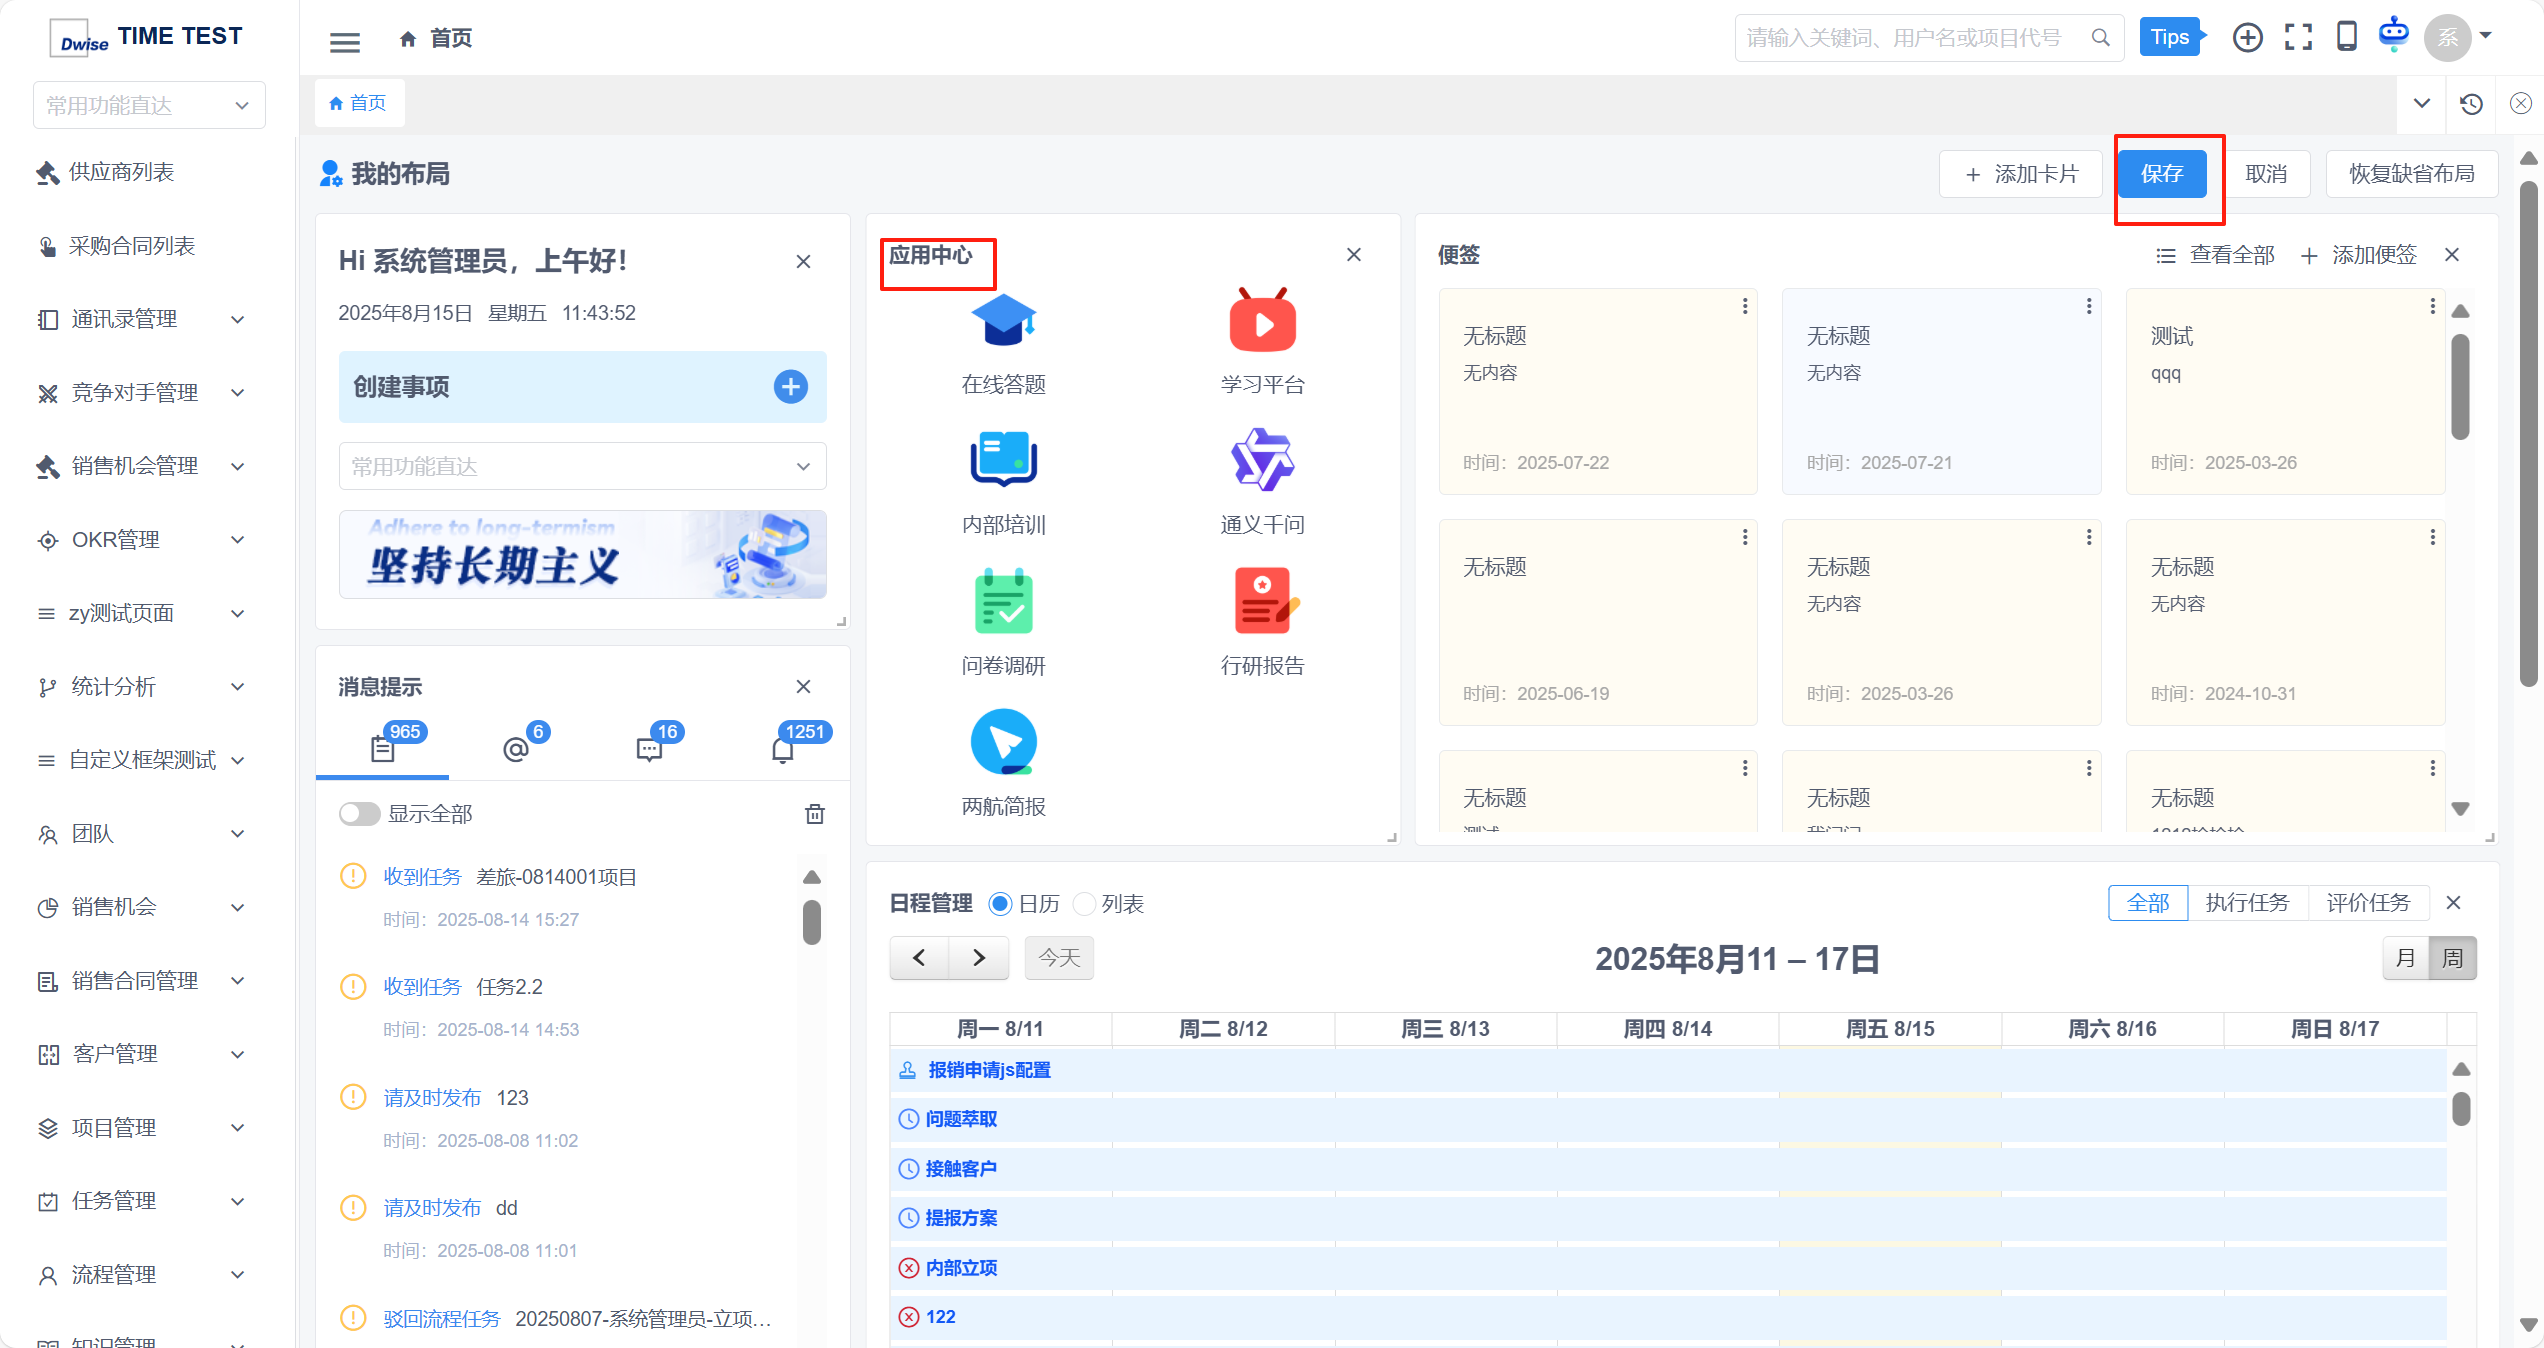2544x1348 pixels.
Task: Select the 日历 radio button
Action: (1000, 904)
